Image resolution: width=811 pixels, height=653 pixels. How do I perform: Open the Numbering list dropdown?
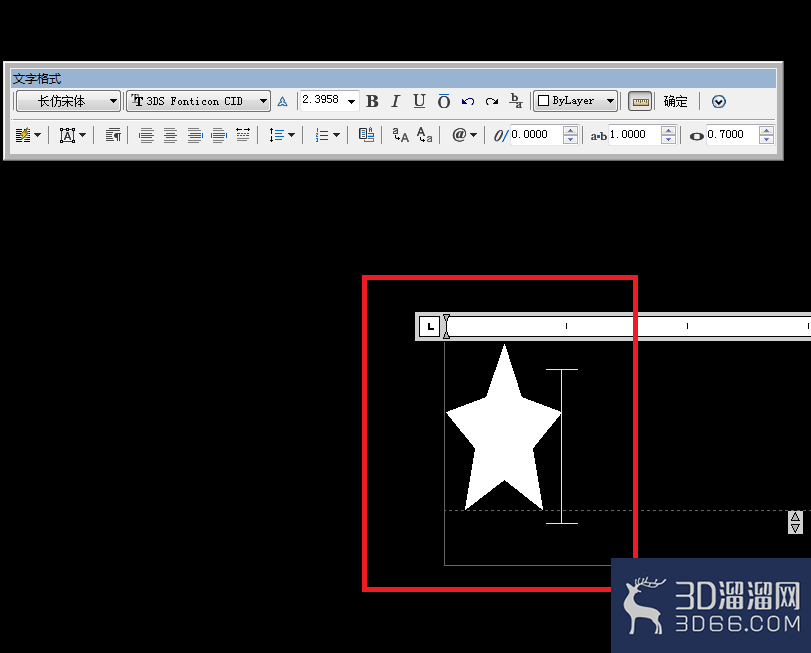327,135
